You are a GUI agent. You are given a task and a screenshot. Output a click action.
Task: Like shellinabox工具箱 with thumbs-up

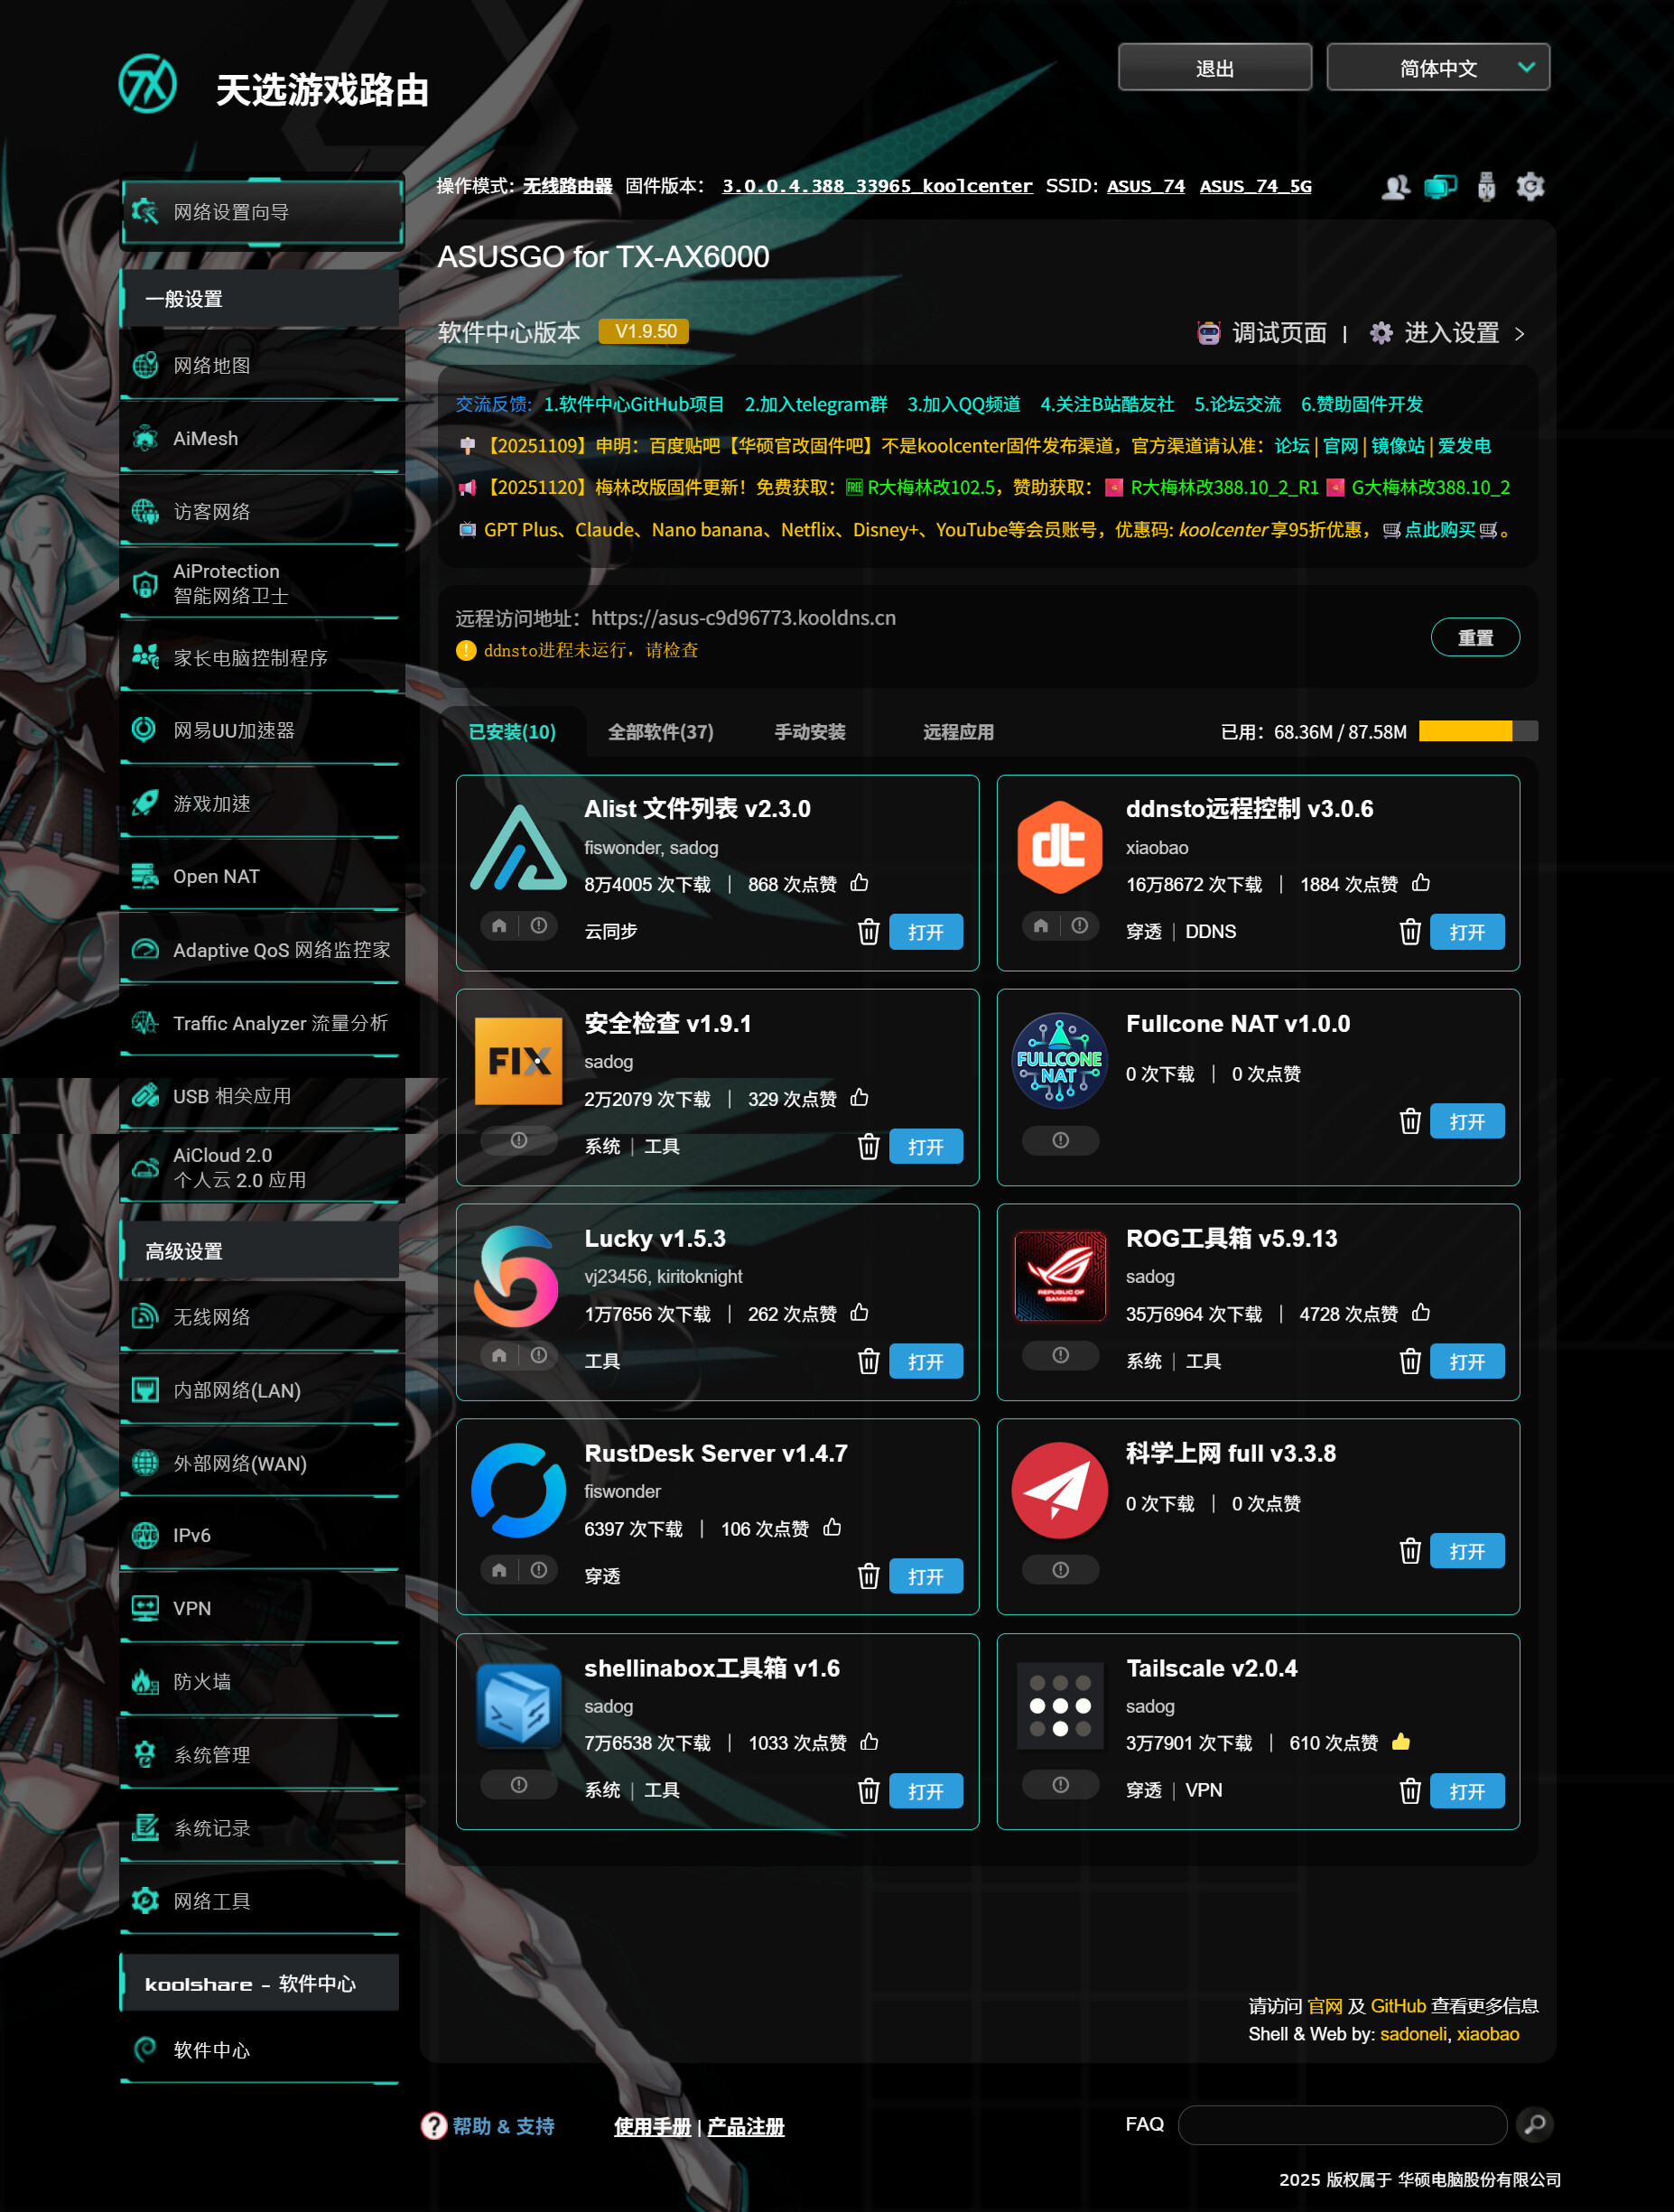[x=869, y=1742]
